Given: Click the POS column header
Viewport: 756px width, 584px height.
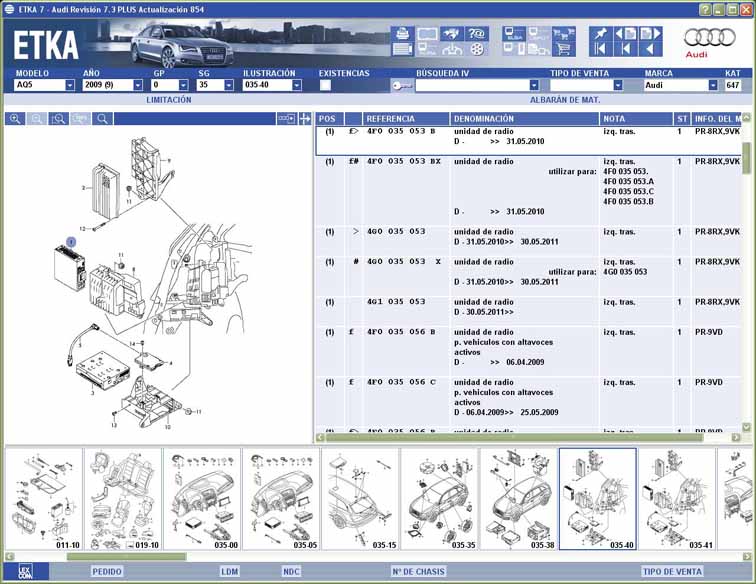Looking at the screenshot, I should [x=329, y=119].
